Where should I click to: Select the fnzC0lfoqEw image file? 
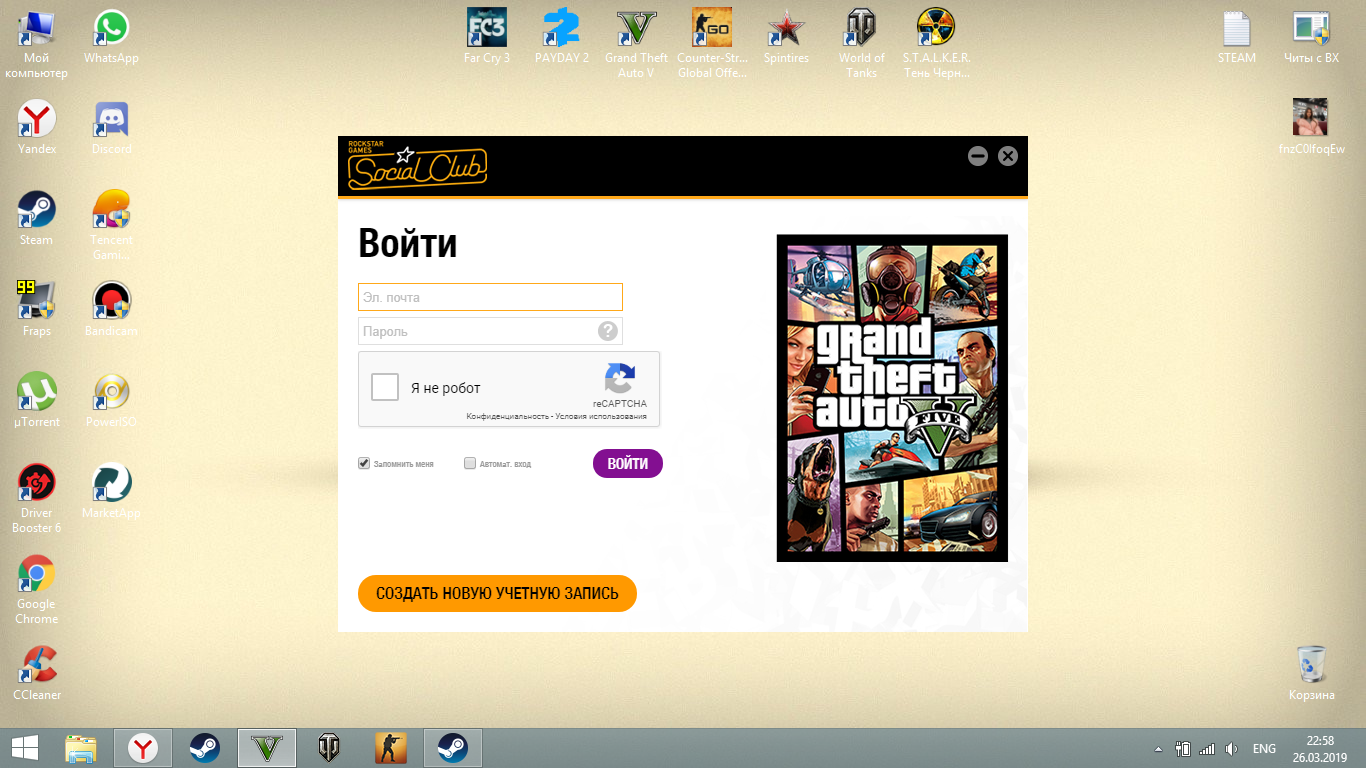[1311, 127]
